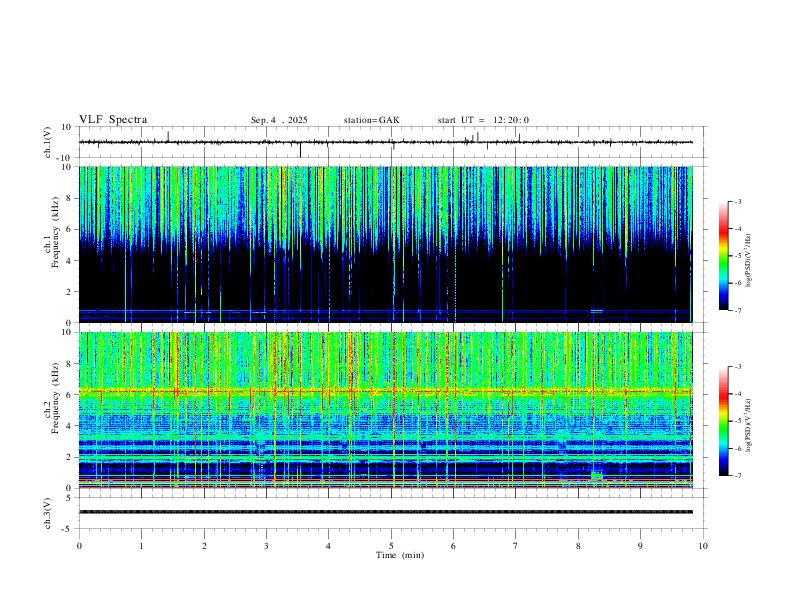
Task: Click the "4" tick on ch.1 frequency axis
Action: coord(69,261)
